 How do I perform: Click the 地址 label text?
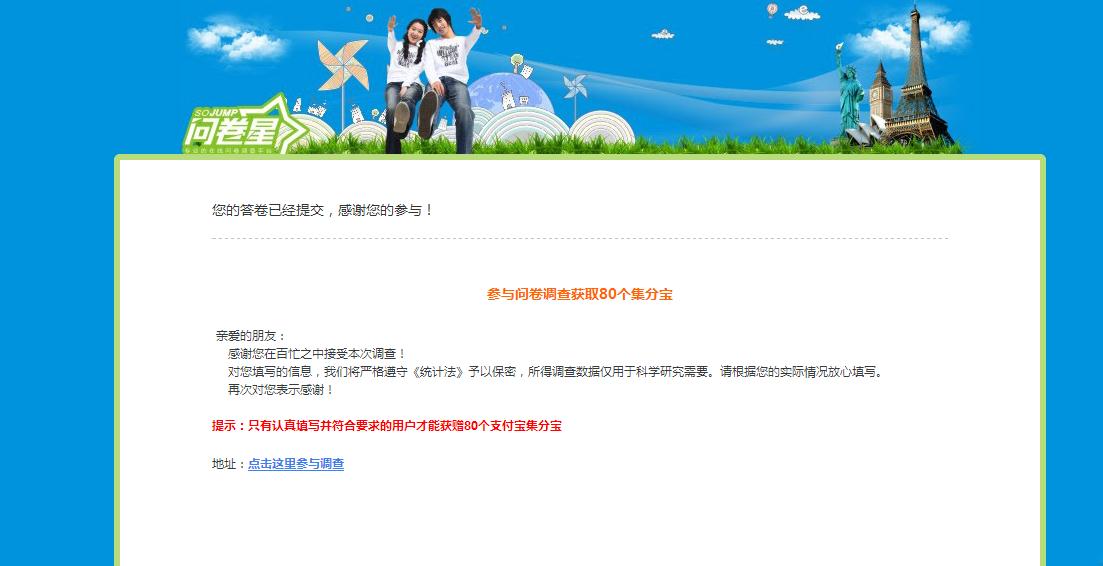point(229,464)
